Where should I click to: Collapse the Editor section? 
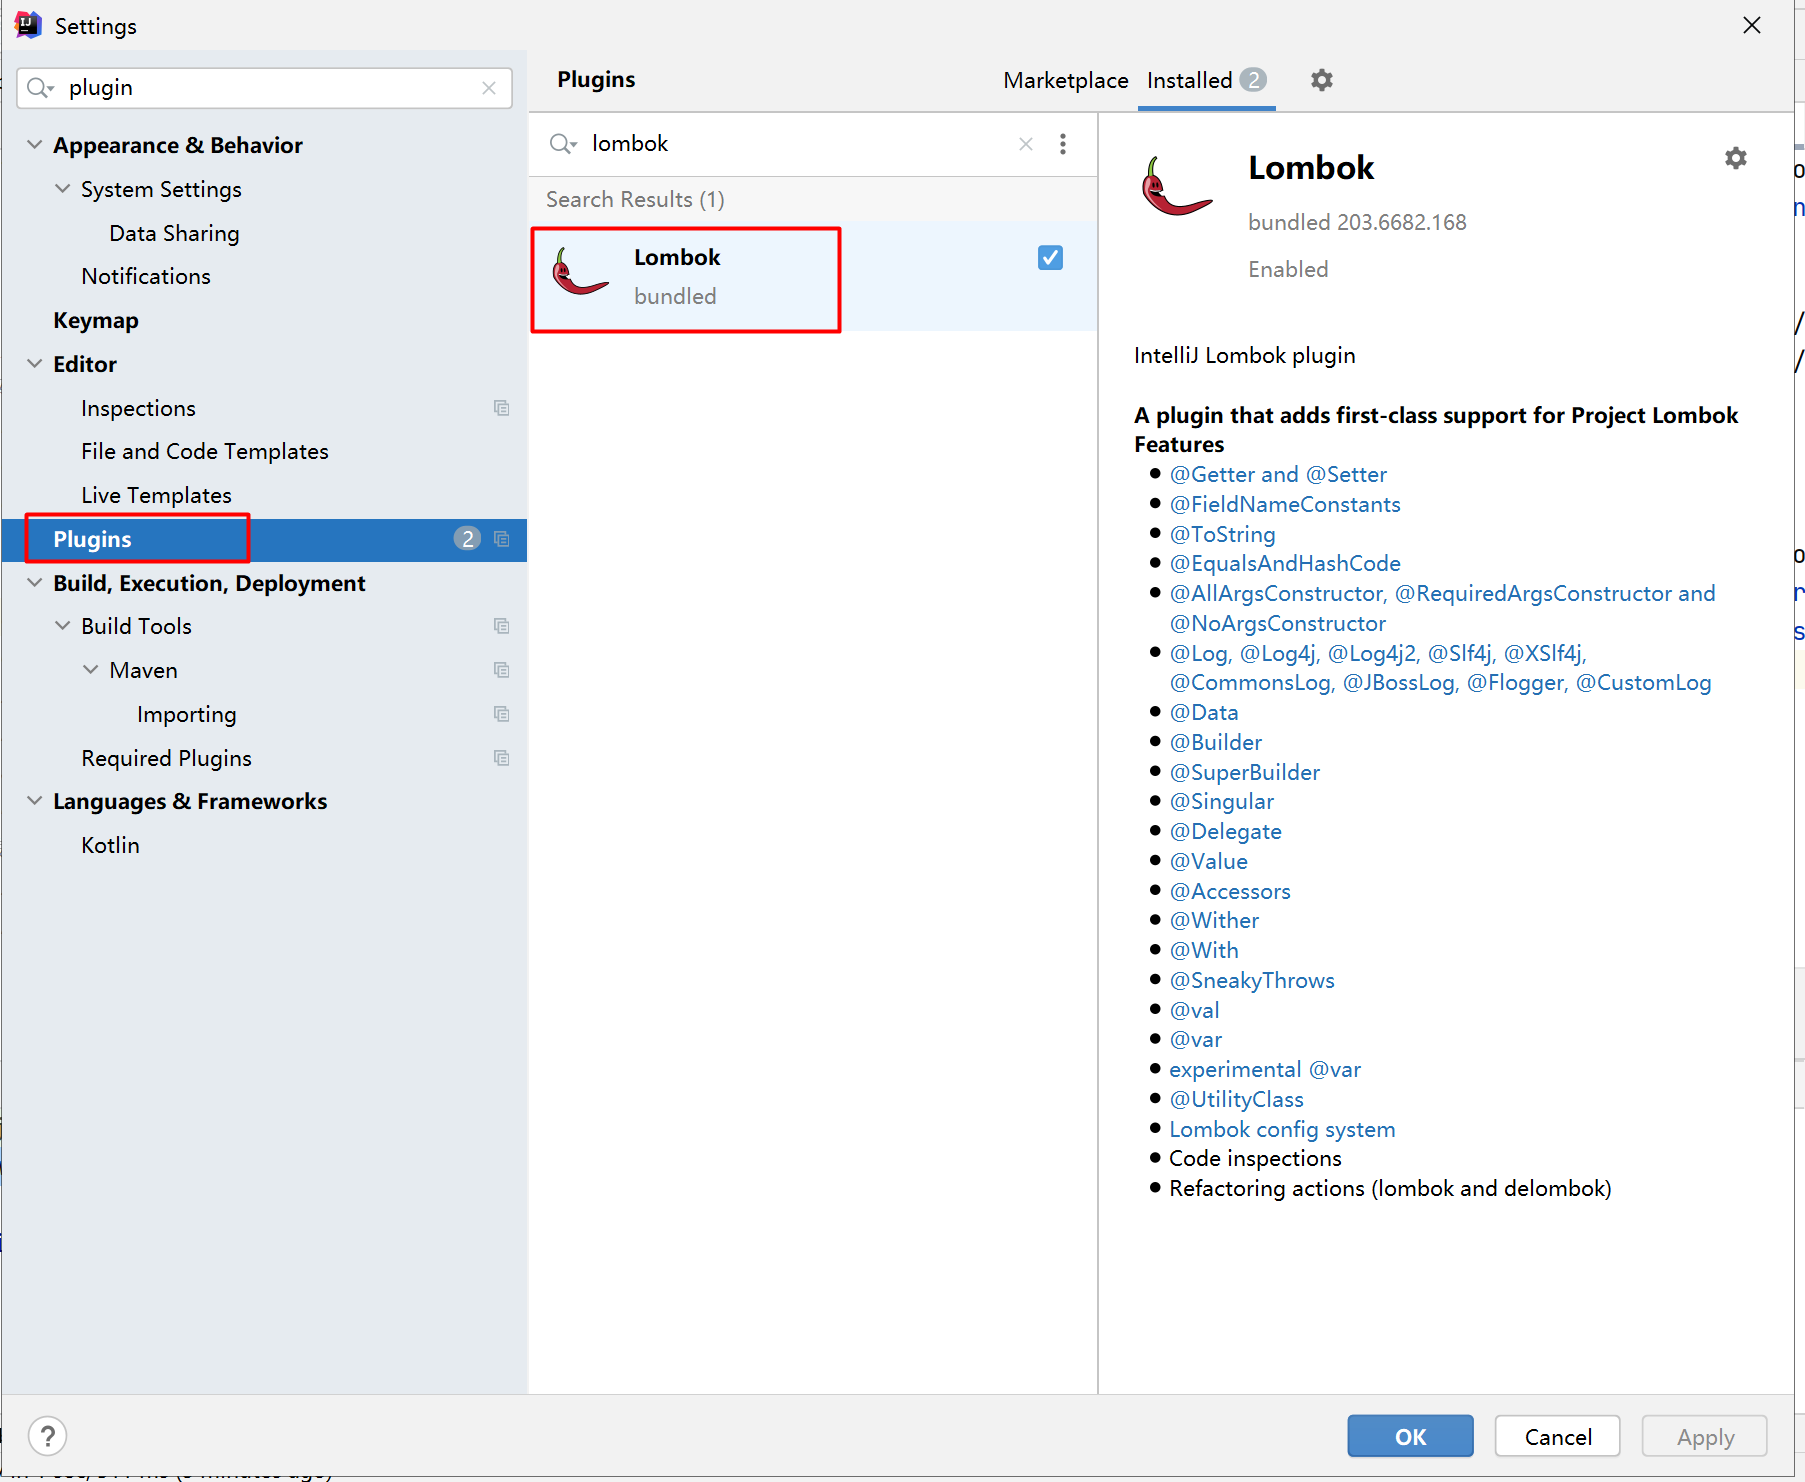pos(35,364)
